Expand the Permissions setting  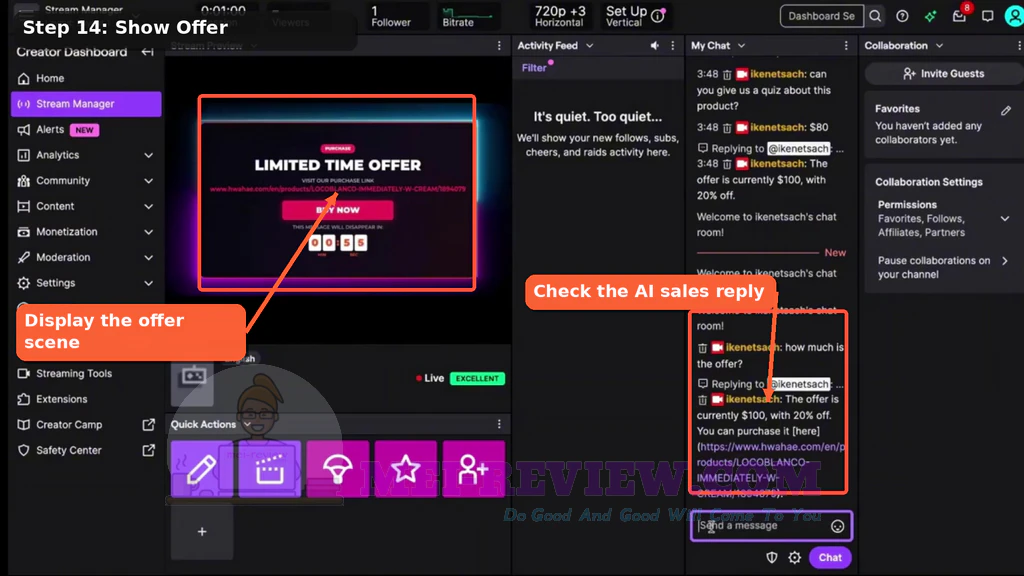click(x=1004, y=219)
